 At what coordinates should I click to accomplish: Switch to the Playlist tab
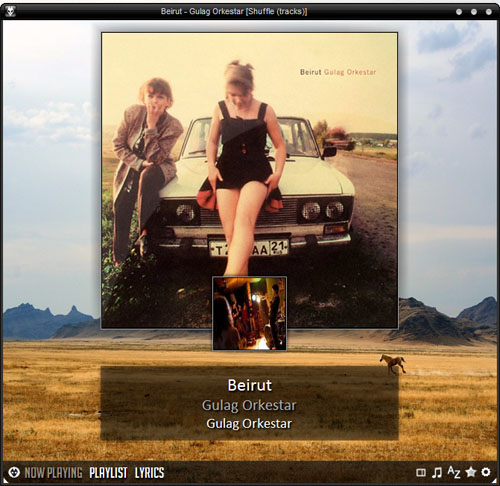tap(108, 473)
